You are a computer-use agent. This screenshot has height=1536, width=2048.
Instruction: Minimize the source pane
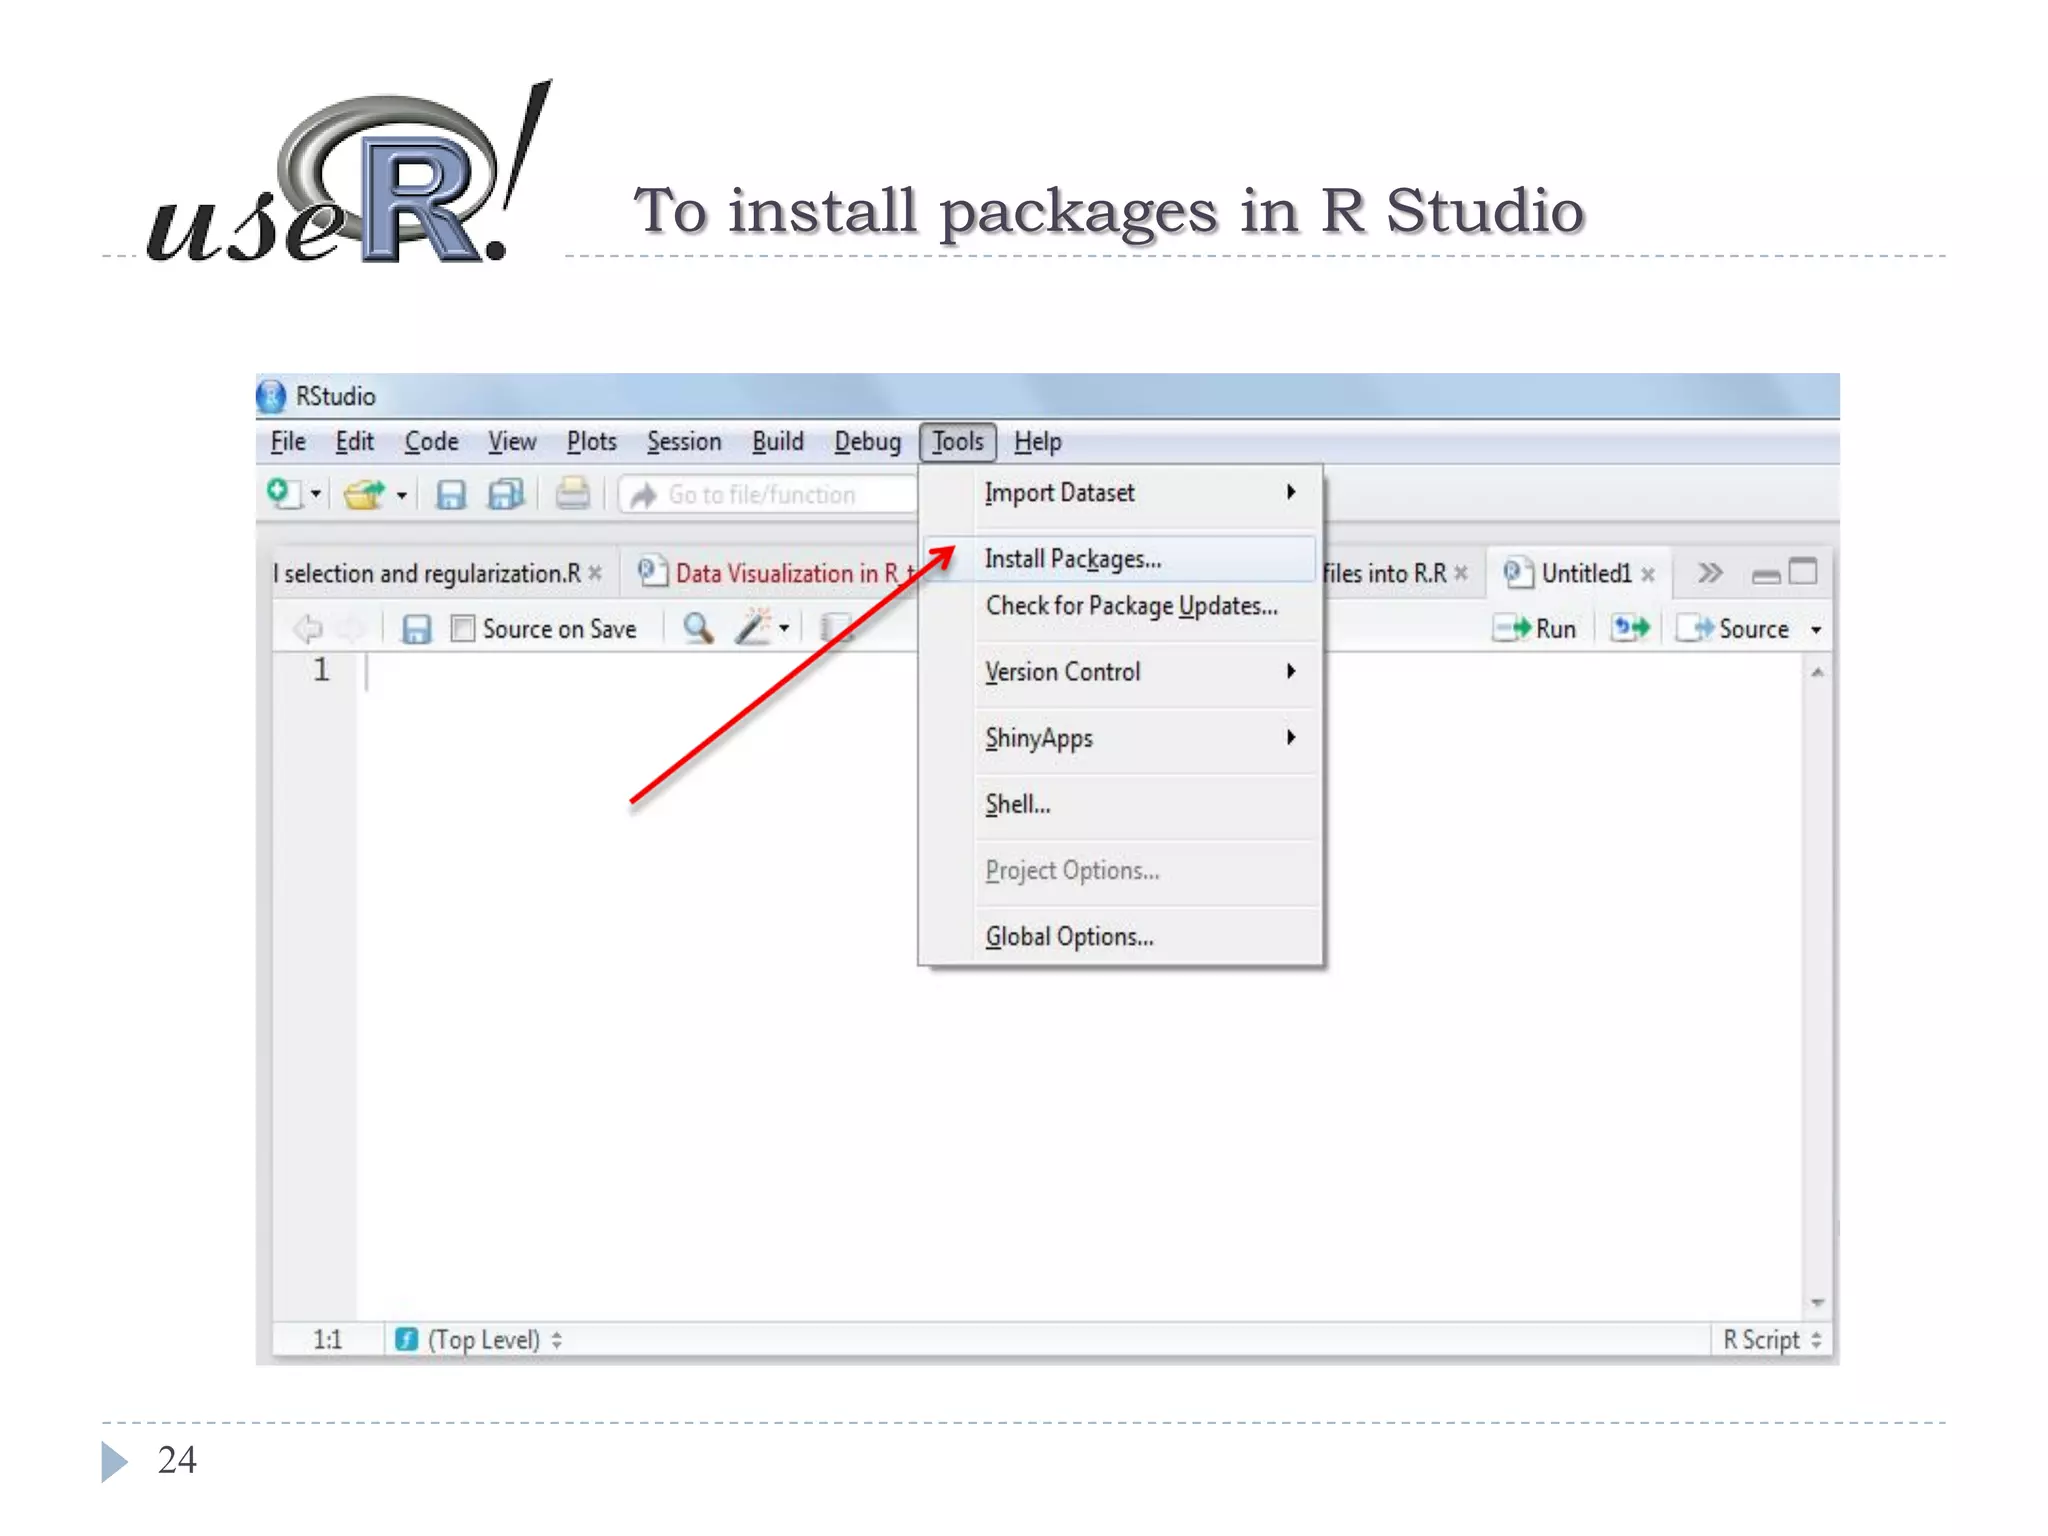(1766, 575)
